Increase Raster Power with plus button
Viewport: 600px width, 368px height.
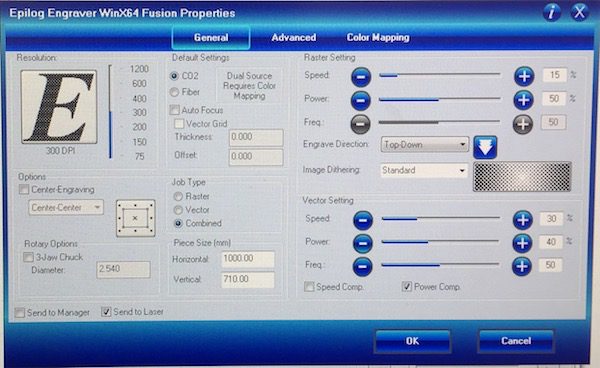tap(523, 100)
